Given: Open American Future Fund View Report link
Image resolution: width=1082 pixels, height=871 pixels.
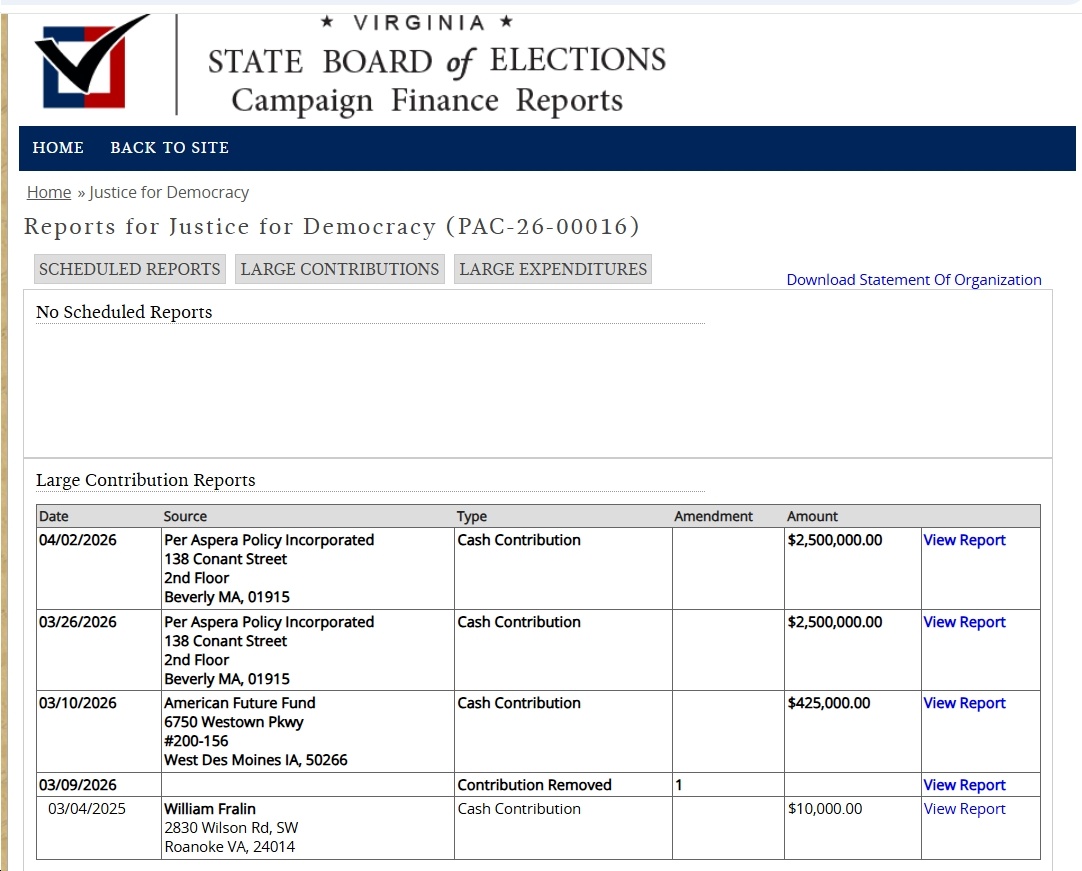Looking at the screenshot, I should (x=964, y=703).
